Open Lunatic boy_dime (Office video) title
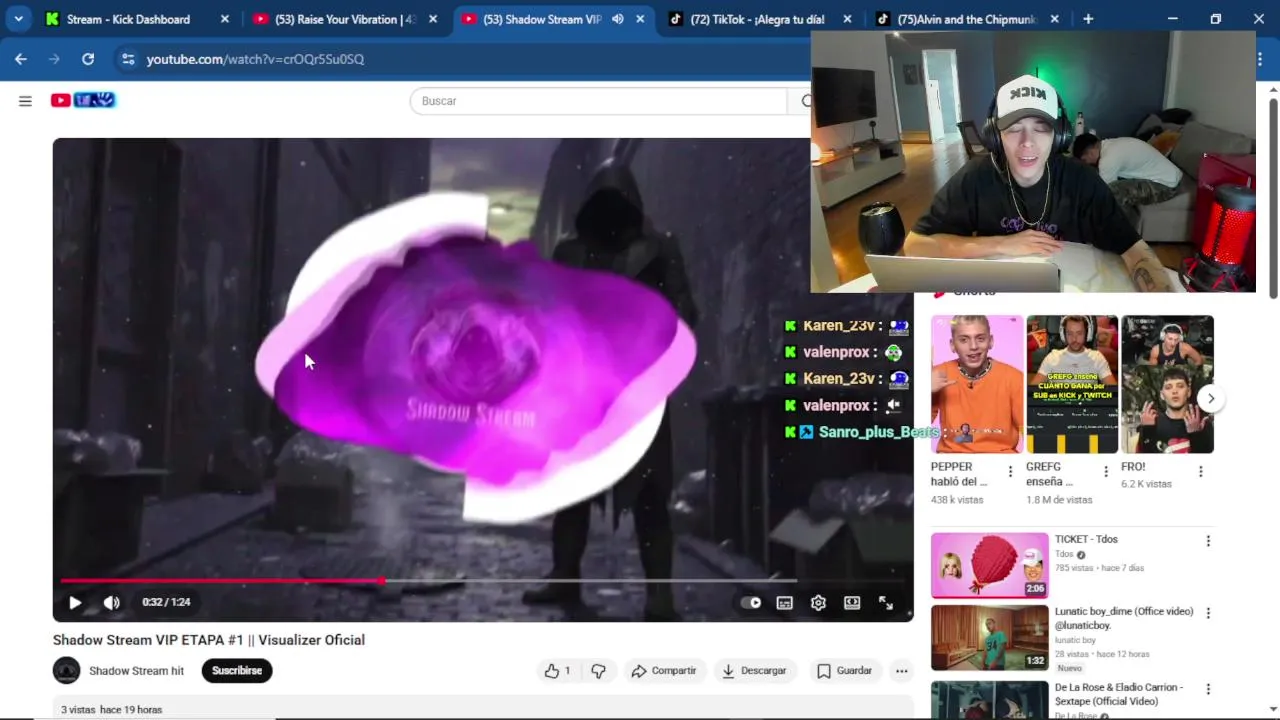 (1124, 618)
